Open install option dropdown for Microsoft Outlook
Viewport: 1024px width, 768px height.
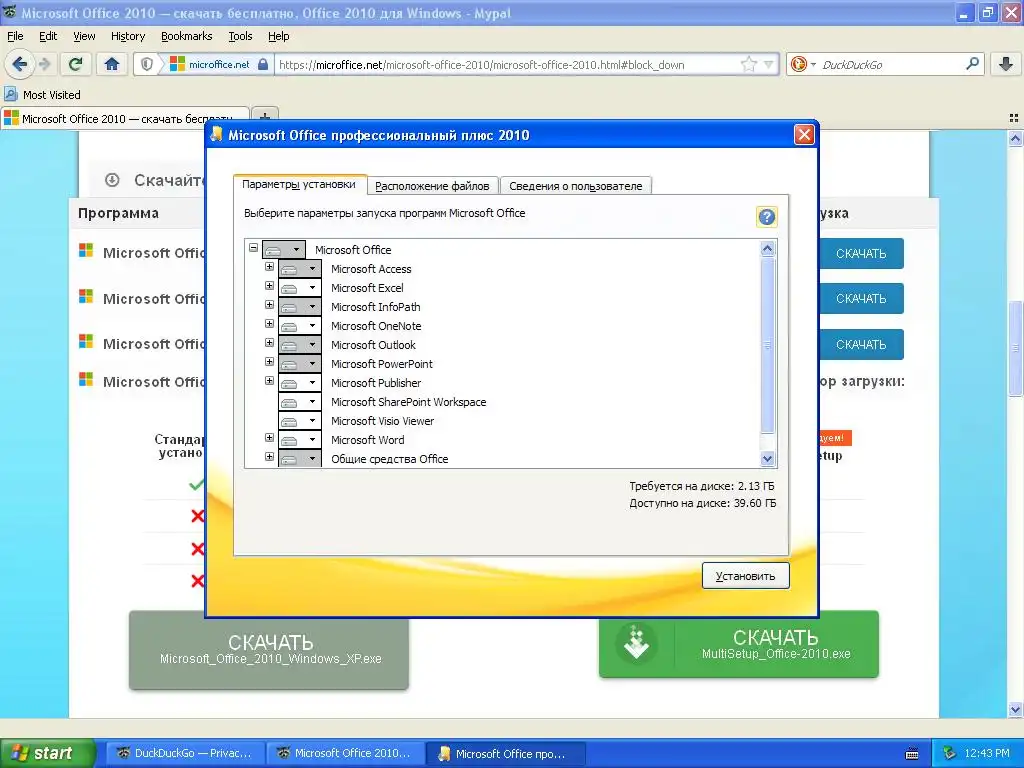pyautogui.click(x=300, y=345)
